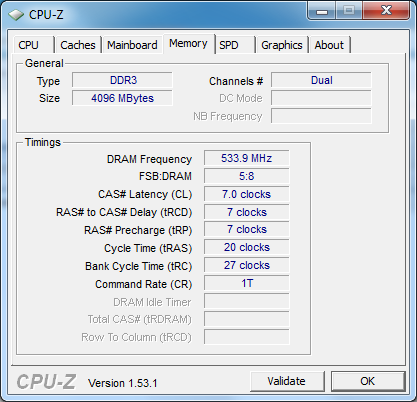The width and height of the screenshot is (417, 402).
Task: Open the Caches tab
Action: [x=78, y=45]
